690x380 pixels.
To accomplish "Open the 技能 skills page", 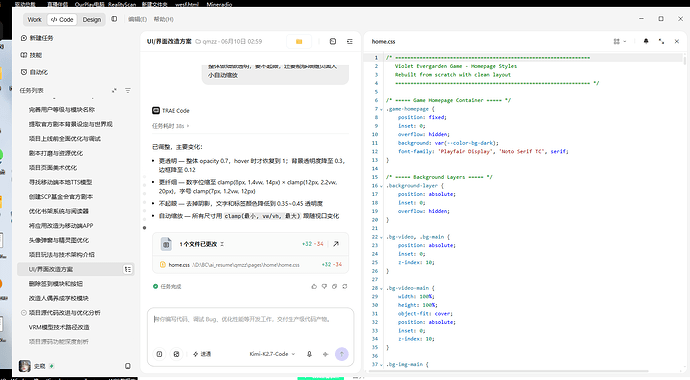I will point(31,55).
